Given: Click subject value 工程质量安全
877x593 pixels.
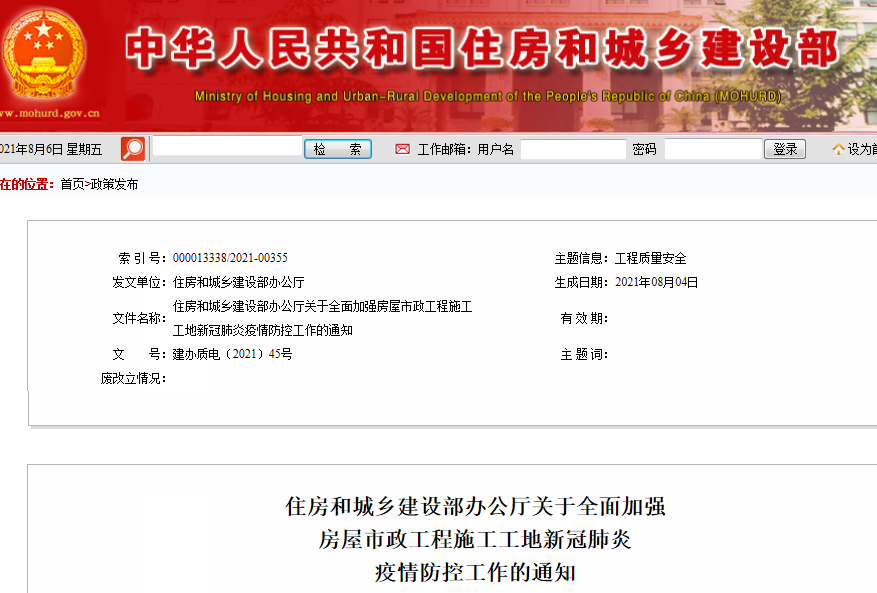Looking at the screenshot, I should click(x=650, y=258).
